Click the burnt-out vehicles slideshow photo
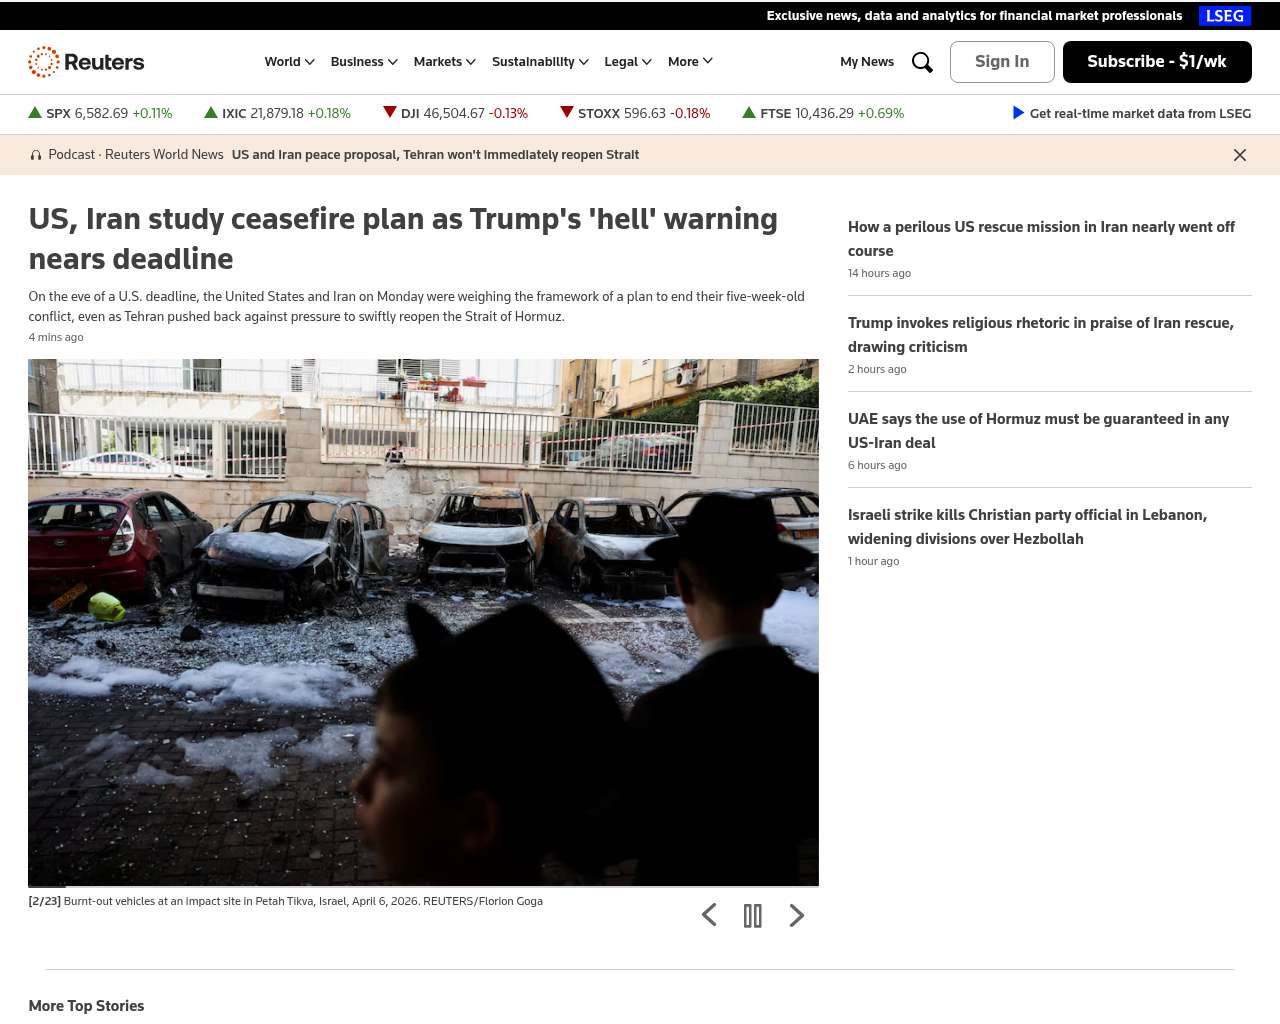This screenshot has height=1024, width=1280. 423,622
